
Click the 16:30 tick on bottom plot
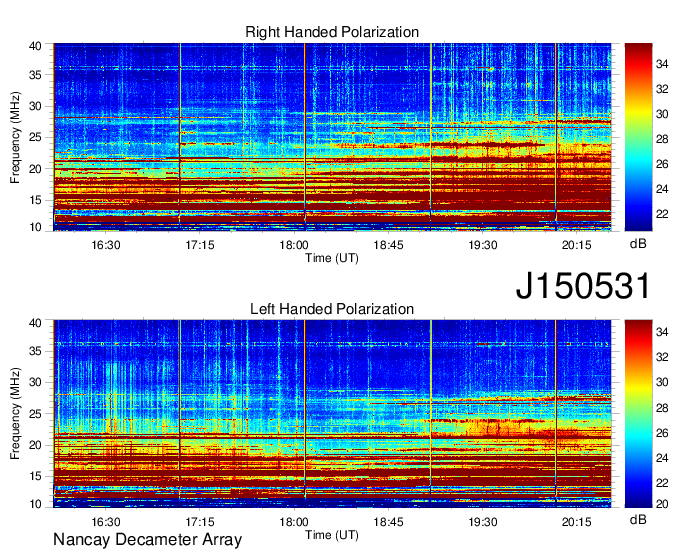click(x=105, y=522)
